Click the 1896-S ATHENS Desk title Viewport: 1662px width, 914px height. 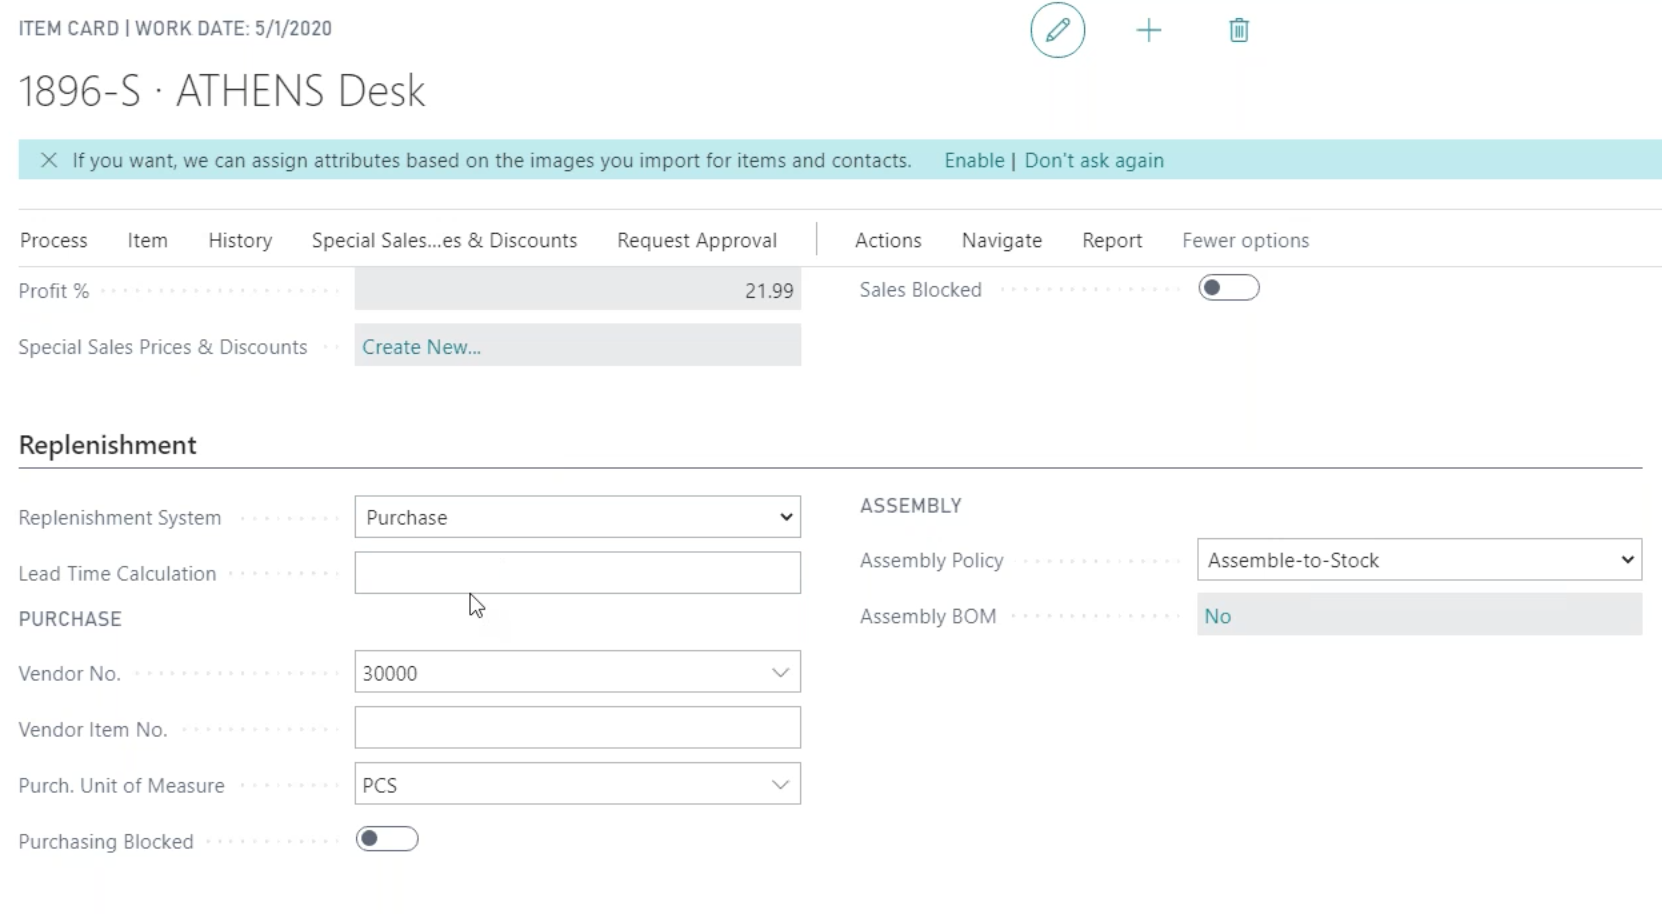(222, 91)
